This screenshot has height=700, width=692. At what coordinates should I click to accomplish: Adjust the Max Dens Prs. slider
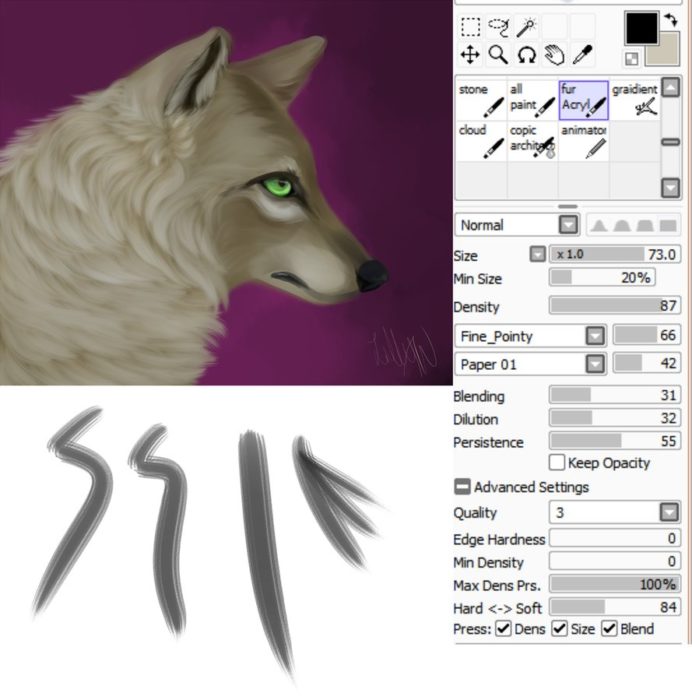click(x=615, y=584)
